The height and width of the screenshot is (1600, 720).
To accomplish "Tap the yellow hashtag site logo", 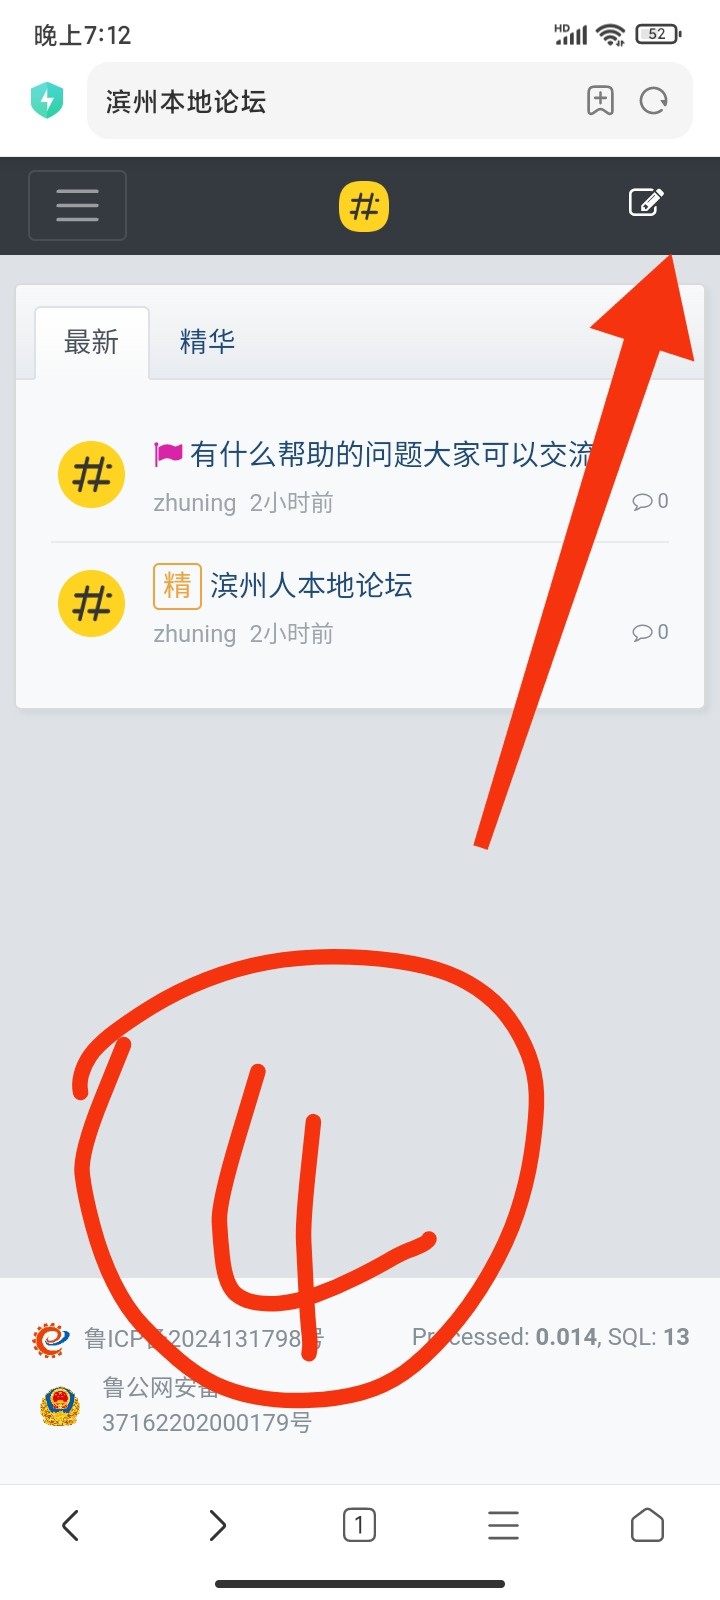I will (x=364, y=207).
